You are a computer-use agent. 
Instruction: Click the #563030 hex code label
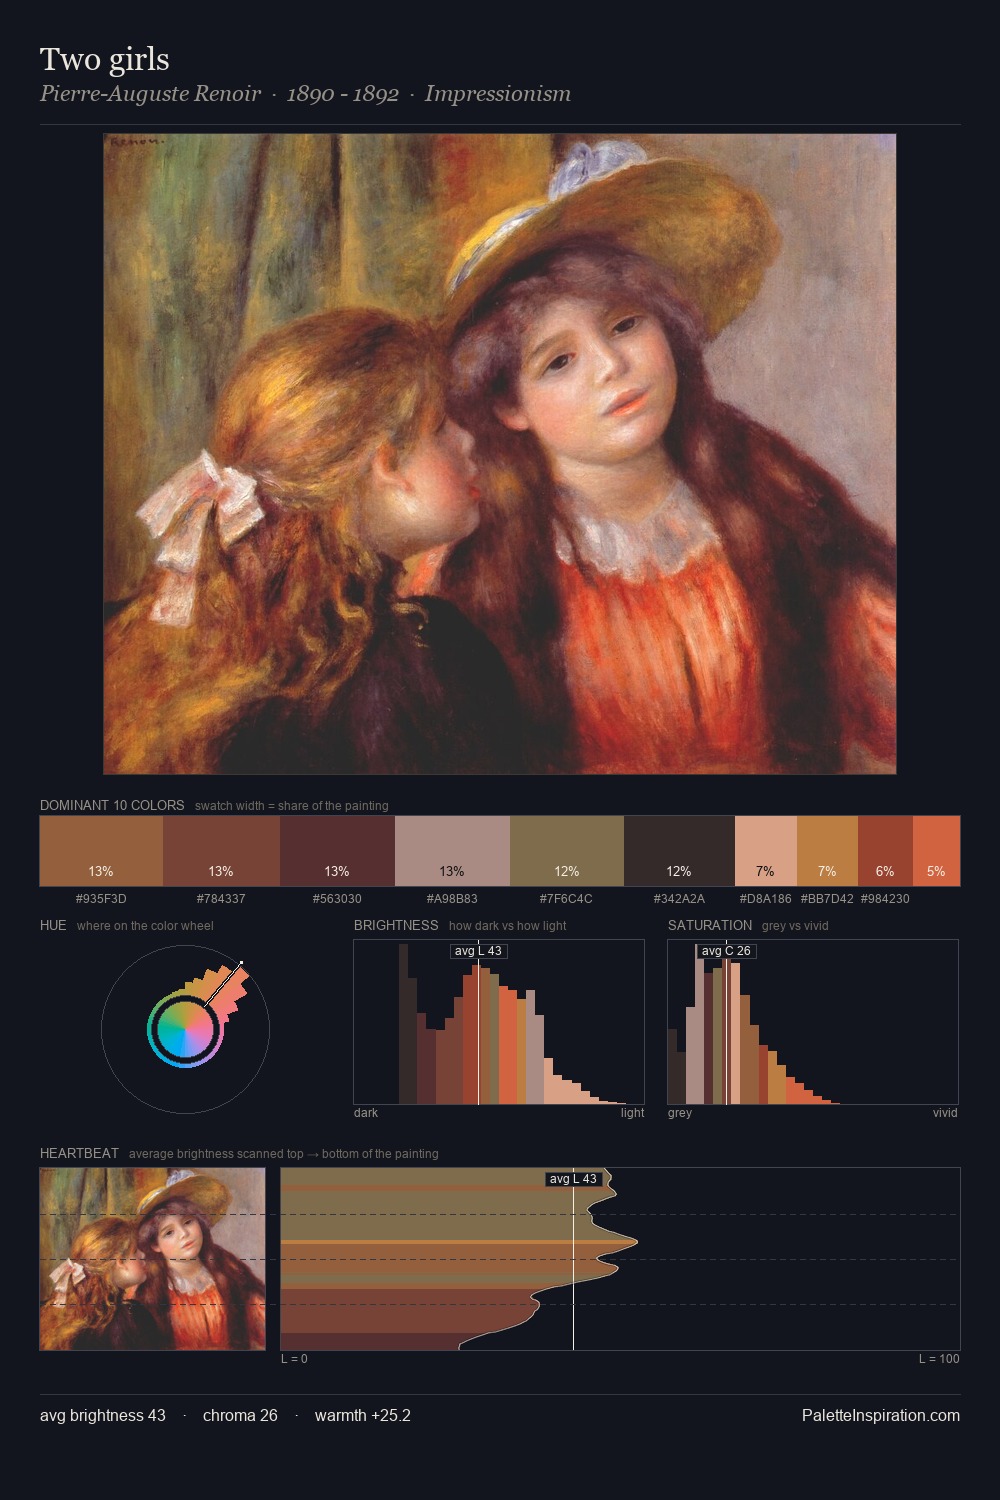337,898
